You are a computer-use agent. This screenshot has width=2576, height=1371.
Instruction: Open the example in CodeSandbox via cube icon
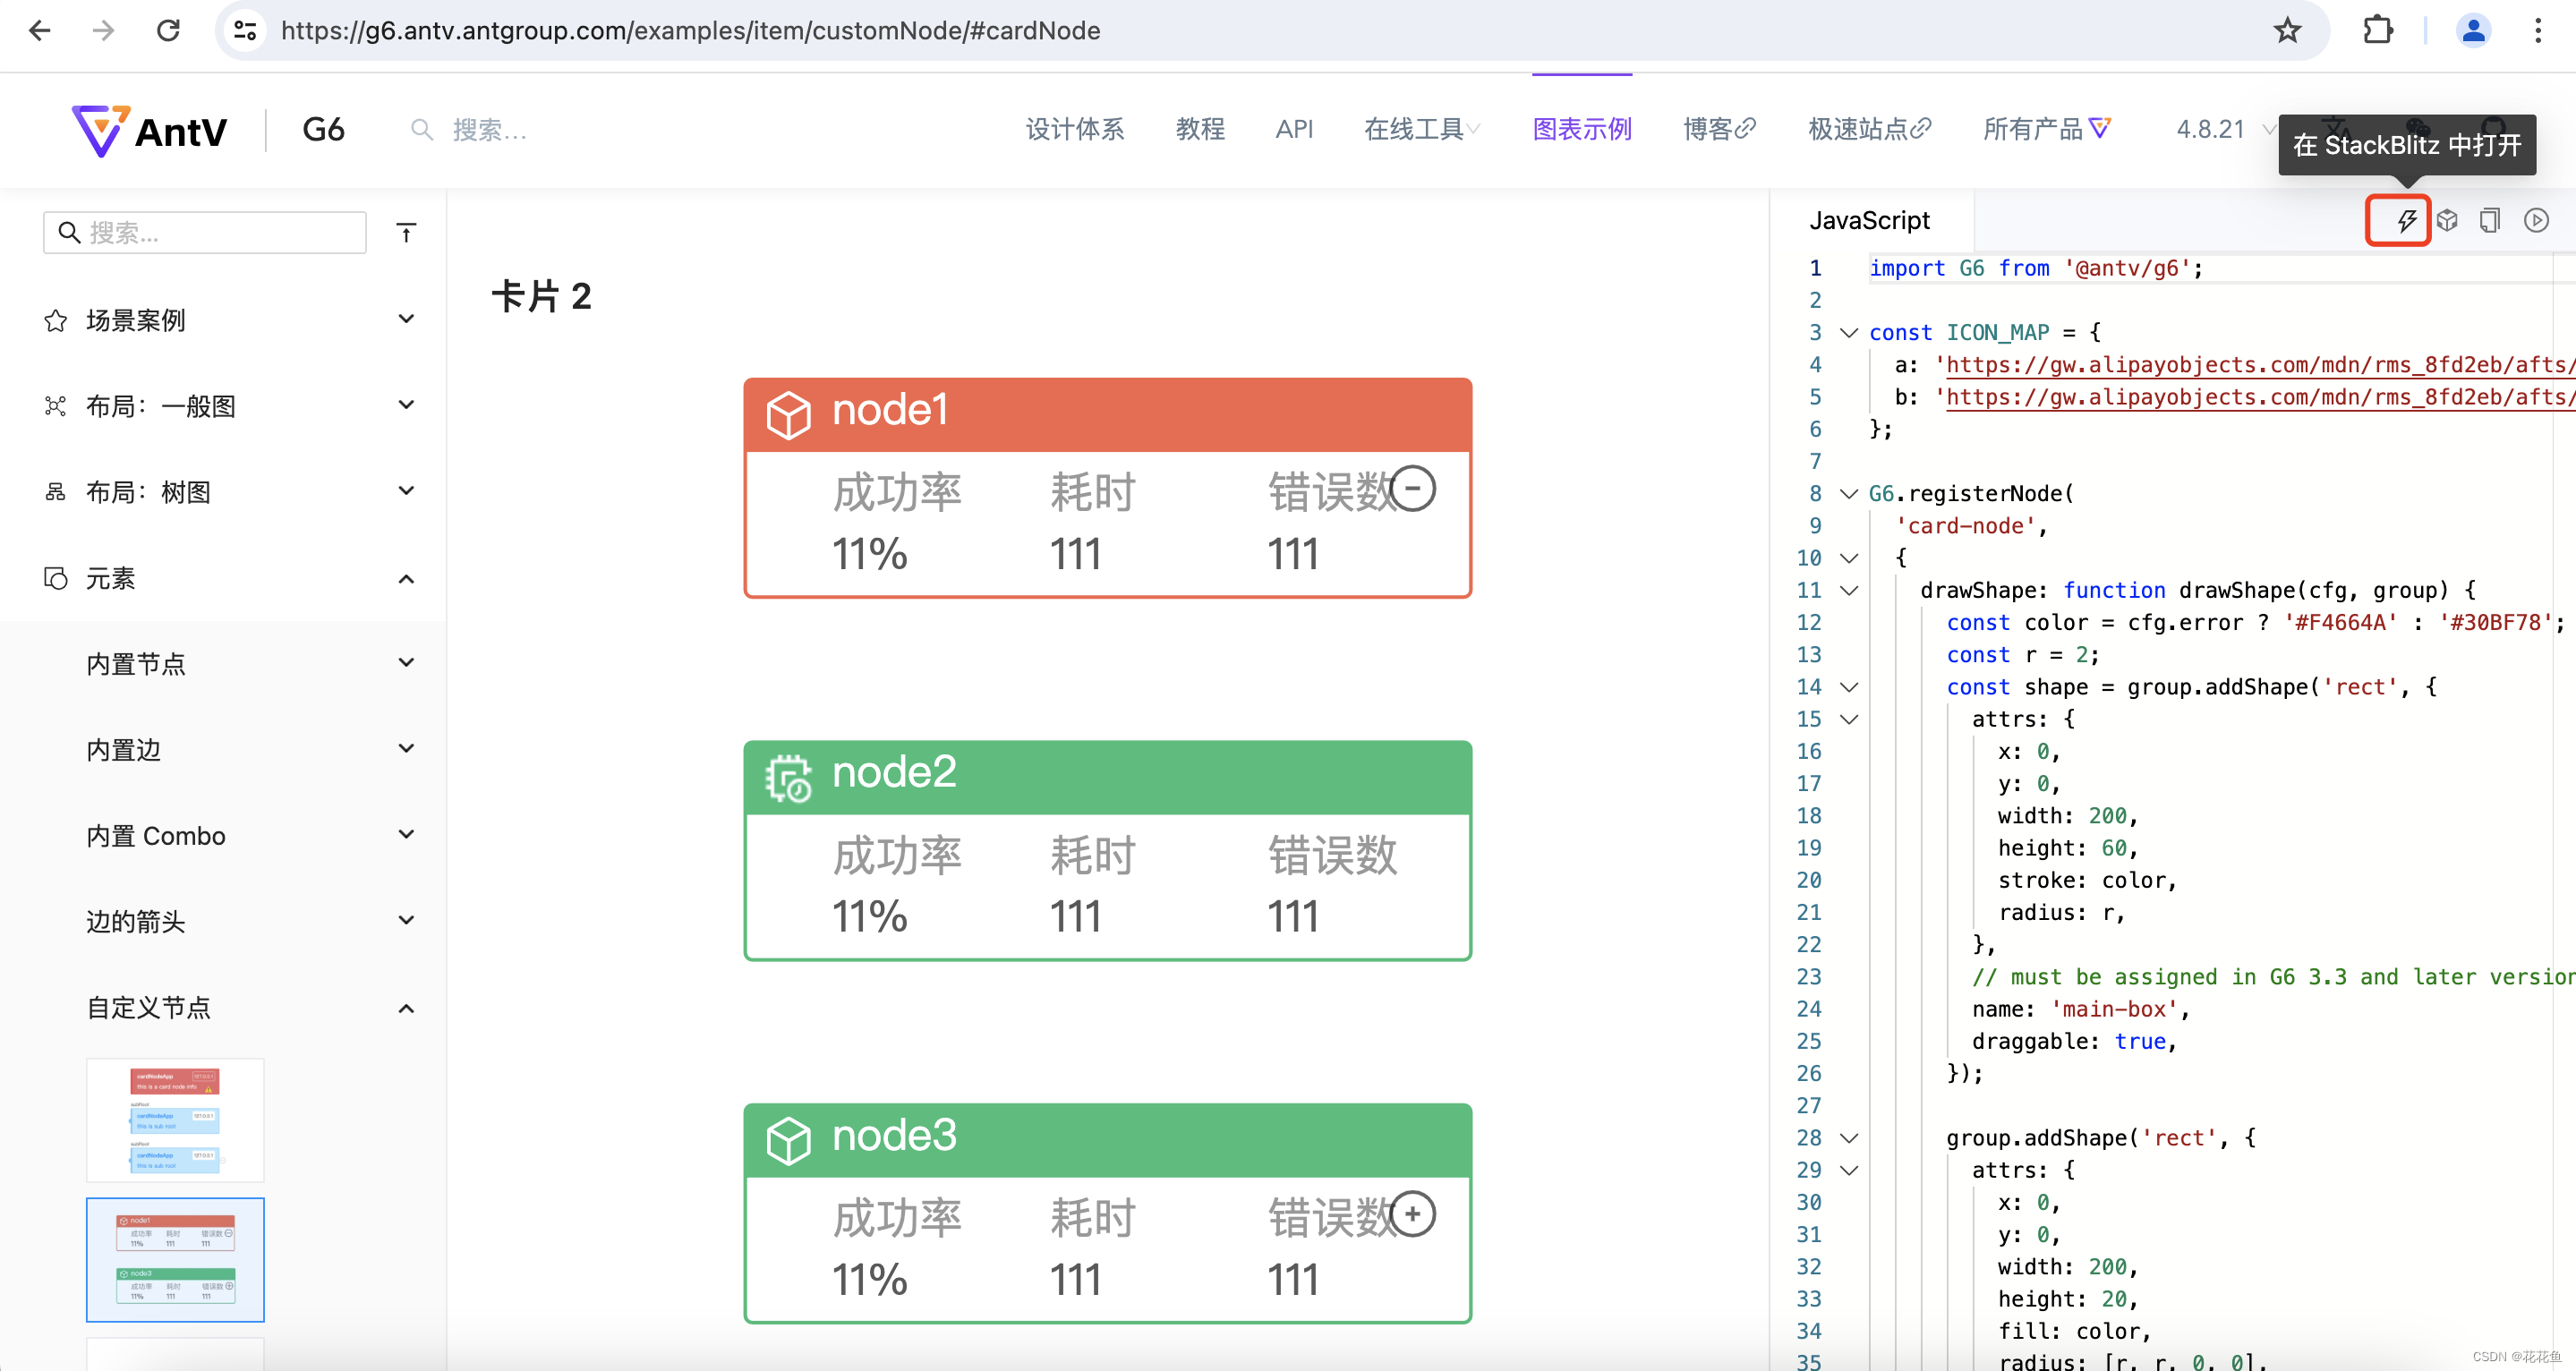(2446, 220)
